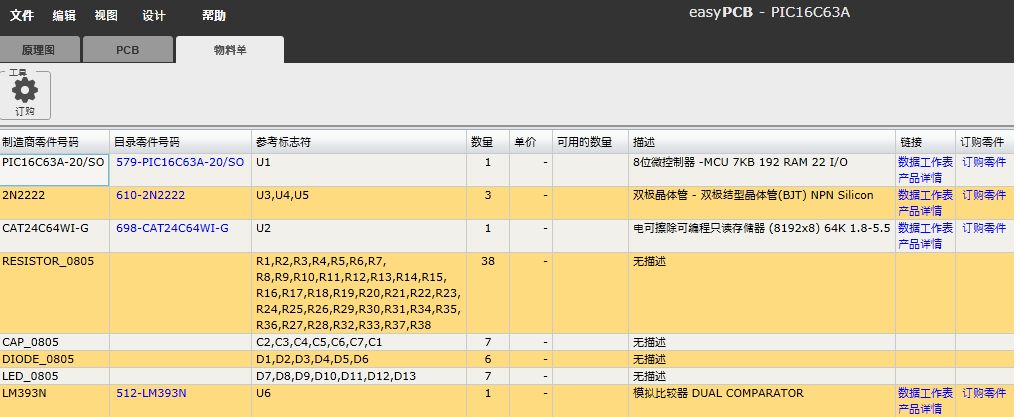Open the 编辑 menu

64,16
